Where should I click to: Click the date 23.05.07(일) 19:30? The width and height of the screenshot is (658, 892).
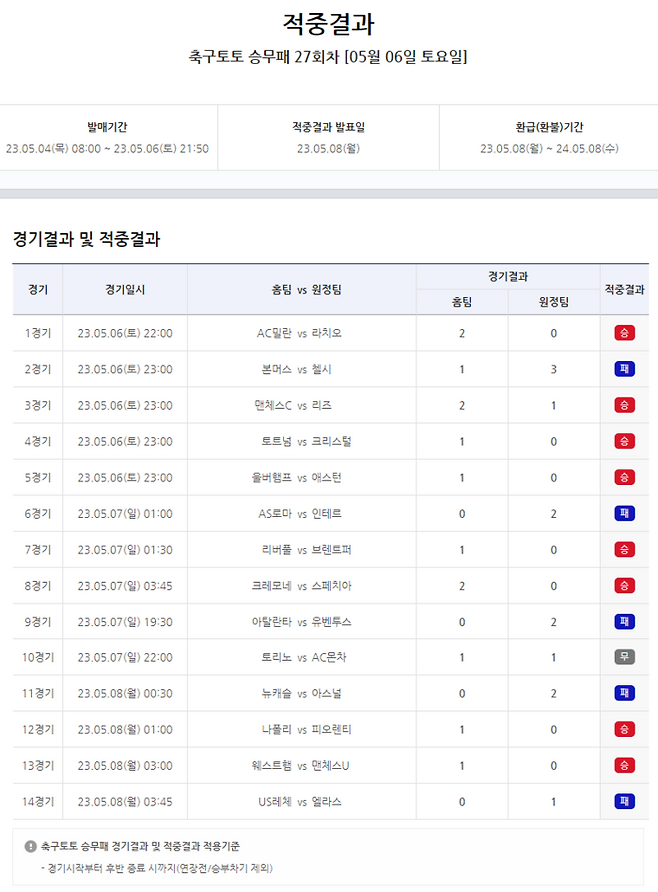[x=125, y=622]
